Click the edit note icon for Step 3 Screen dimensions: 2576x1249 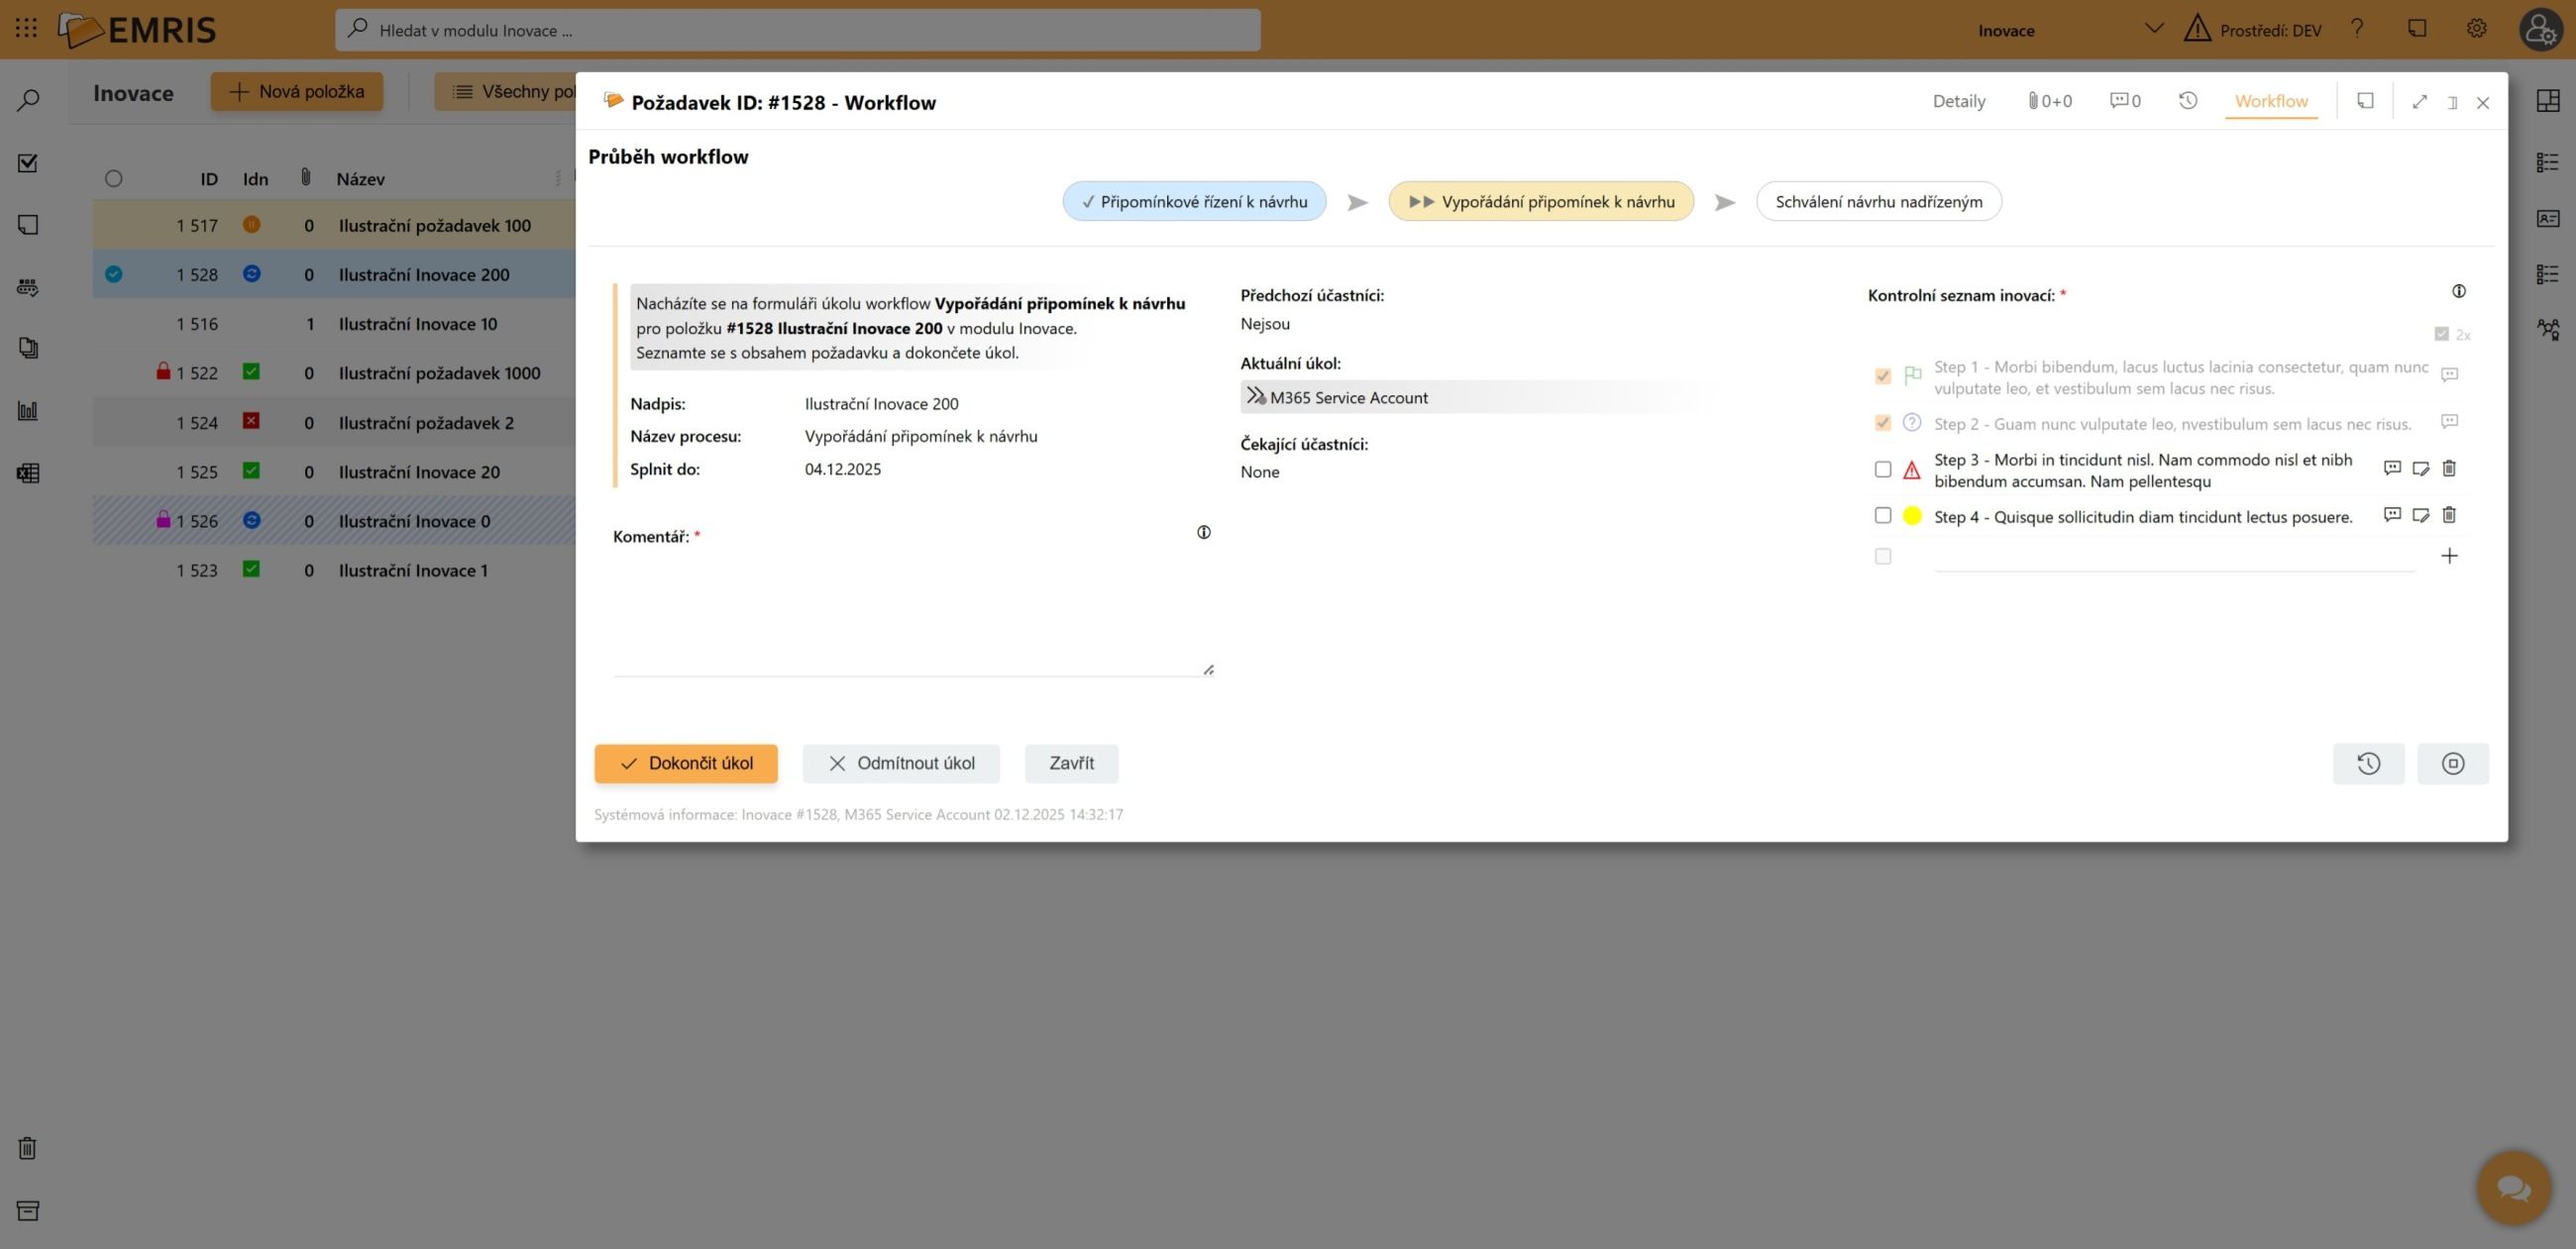point(2420,468)
